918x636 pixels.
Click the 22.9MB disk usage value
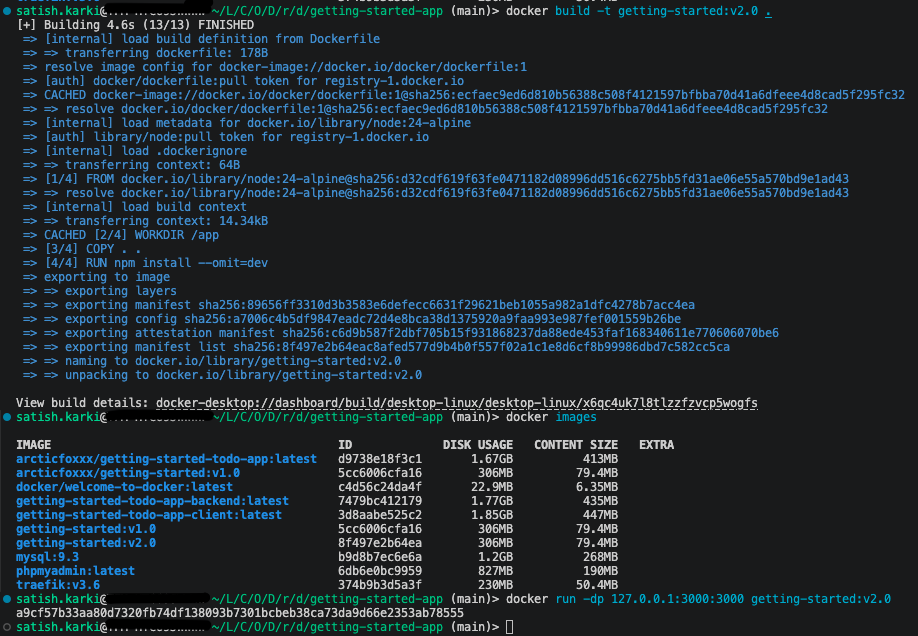[492, 487]
